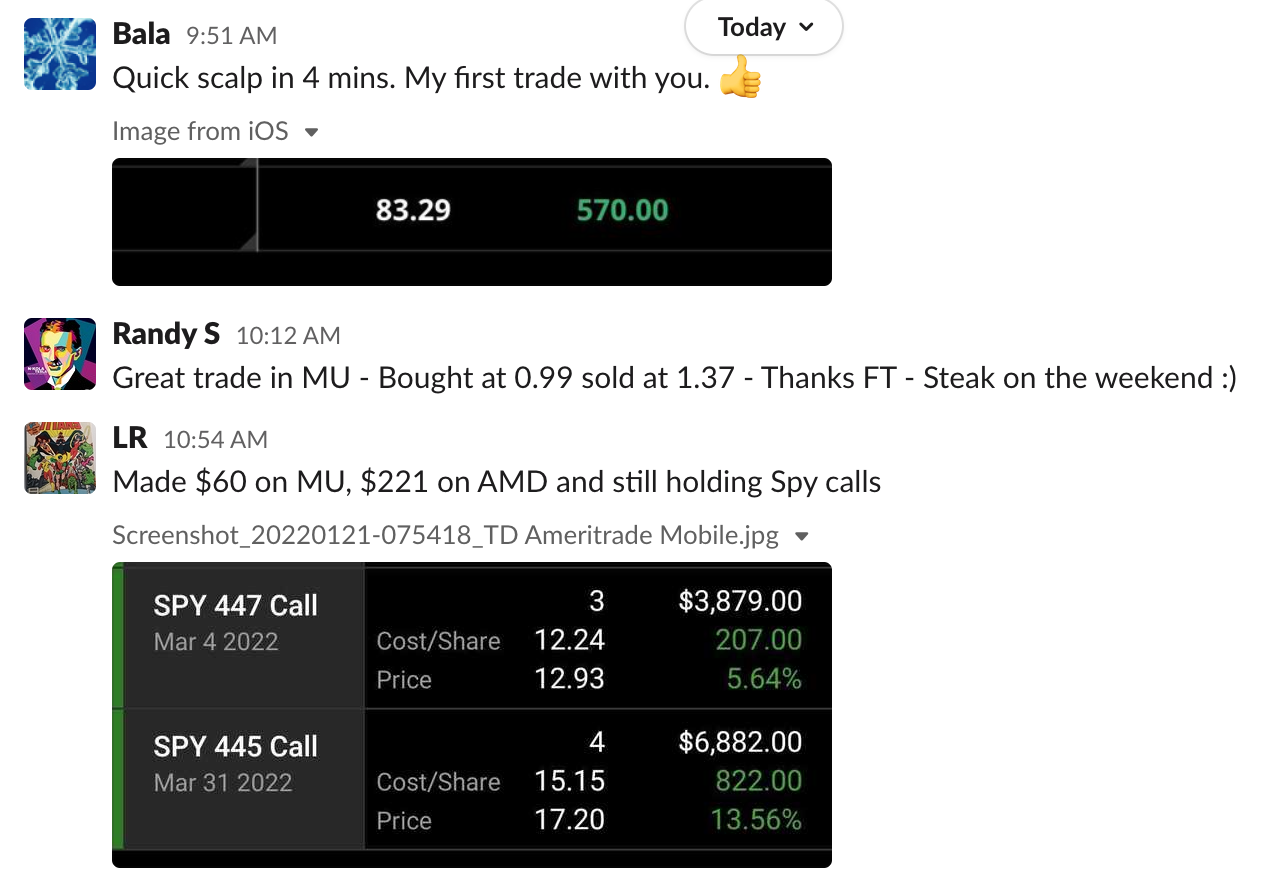Viewport: 1276px width, 892px height.
Task: Select Randy S's "Great trade in MU" message
Action: pos(674,378)
